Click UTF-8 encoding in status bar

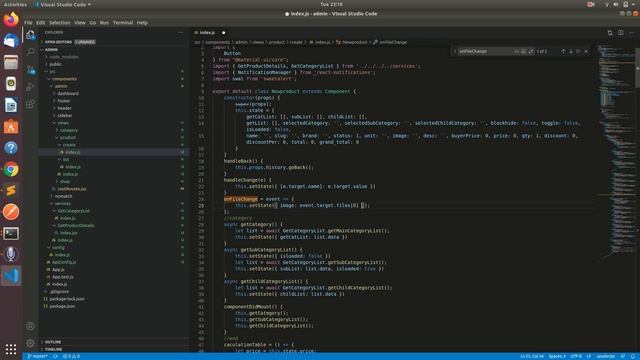click(576, 356)
